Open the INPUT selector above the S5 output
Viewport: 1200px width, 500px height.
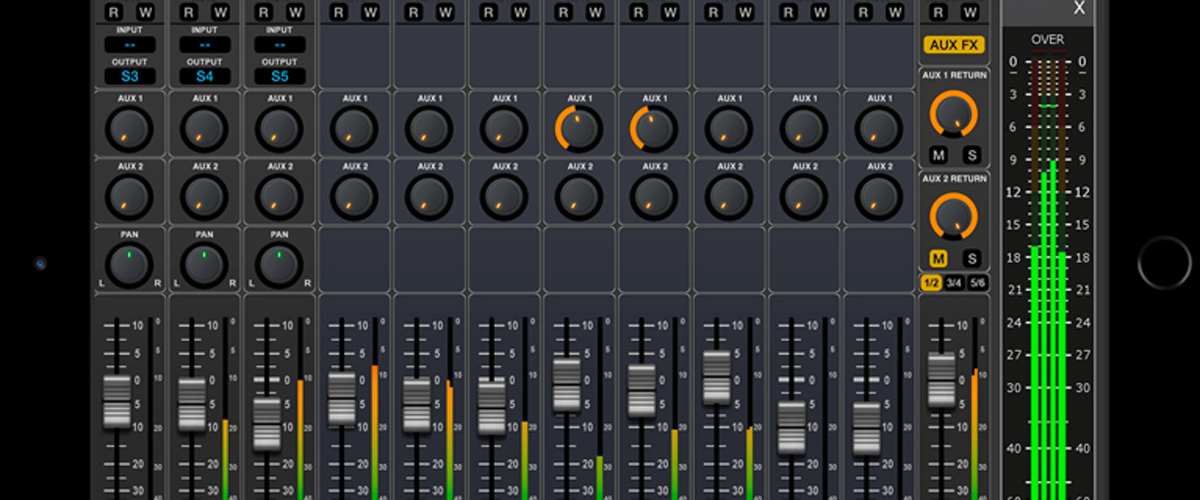pos(280,45)
